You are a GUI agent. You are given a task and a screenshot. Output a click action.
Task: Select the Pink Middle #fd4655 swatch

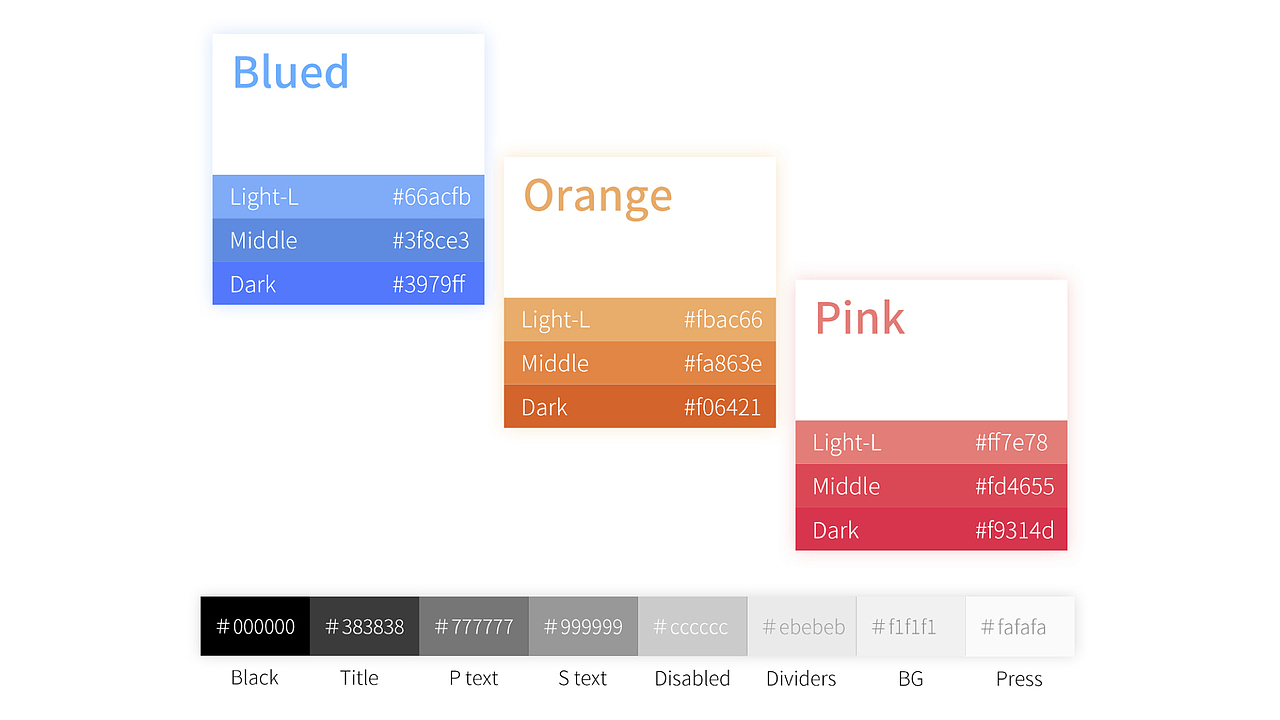click(931, 486)
